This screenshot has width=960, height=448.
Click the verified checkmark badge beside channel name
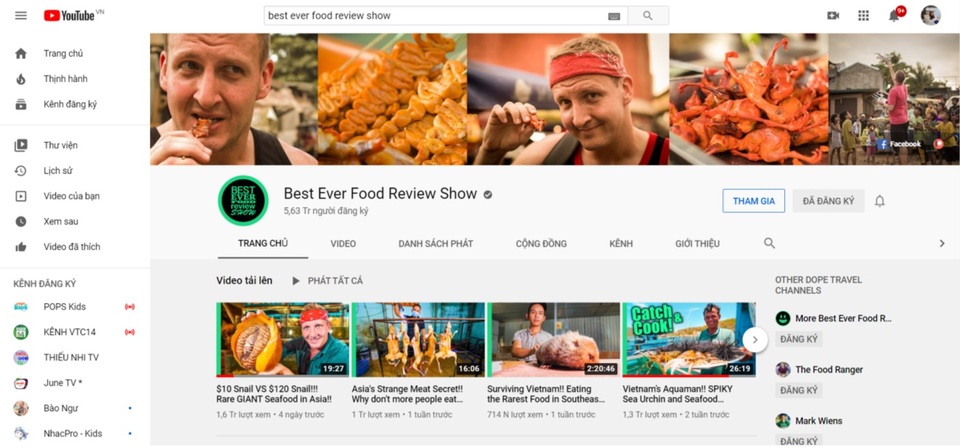(x=488, y=195)
